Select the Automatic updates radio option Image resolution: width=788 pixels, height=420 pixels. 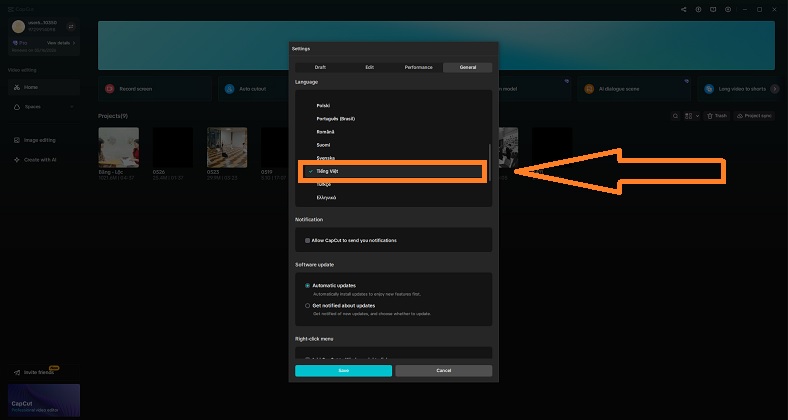(x=308, y=285)
